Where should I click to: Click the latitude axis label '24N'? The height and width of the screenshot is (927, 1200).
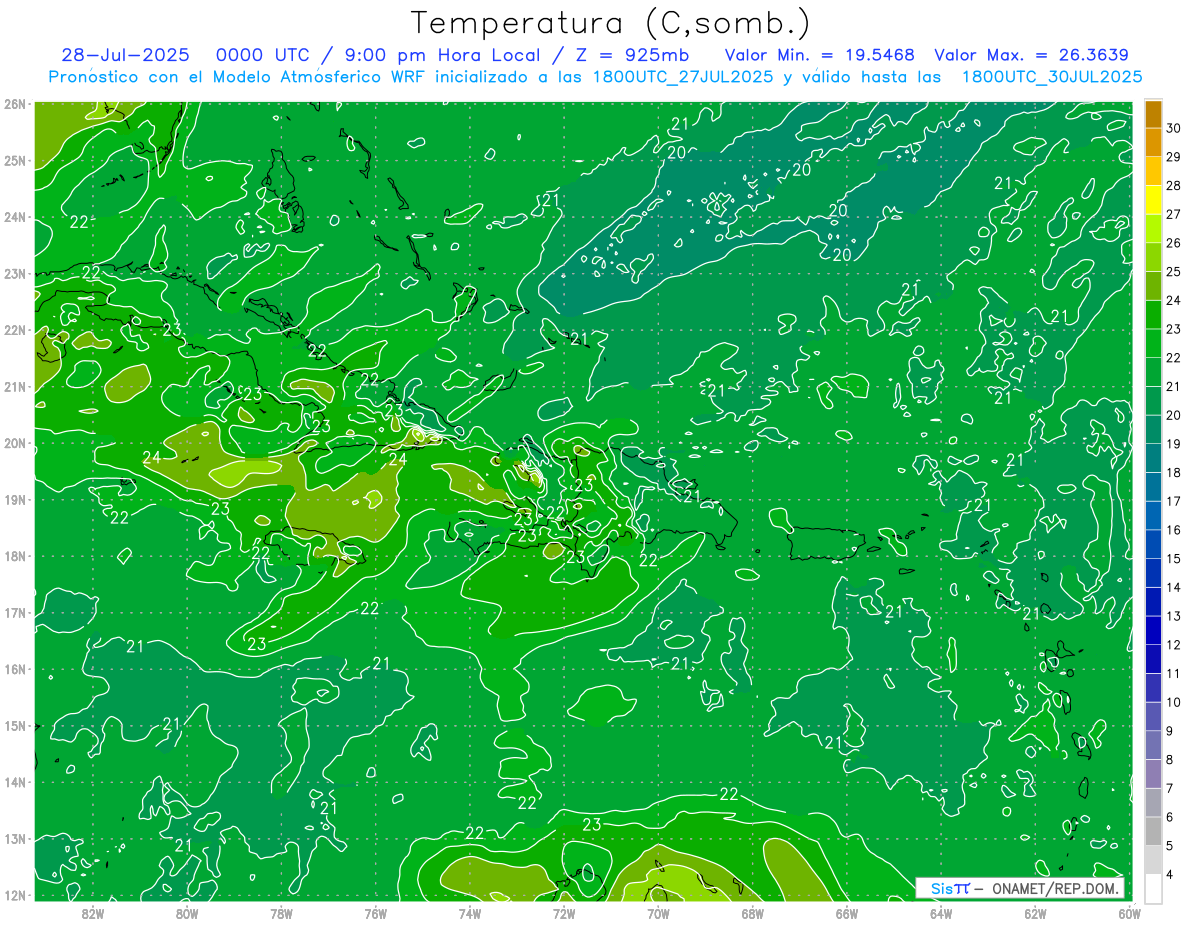click(15, 217)
